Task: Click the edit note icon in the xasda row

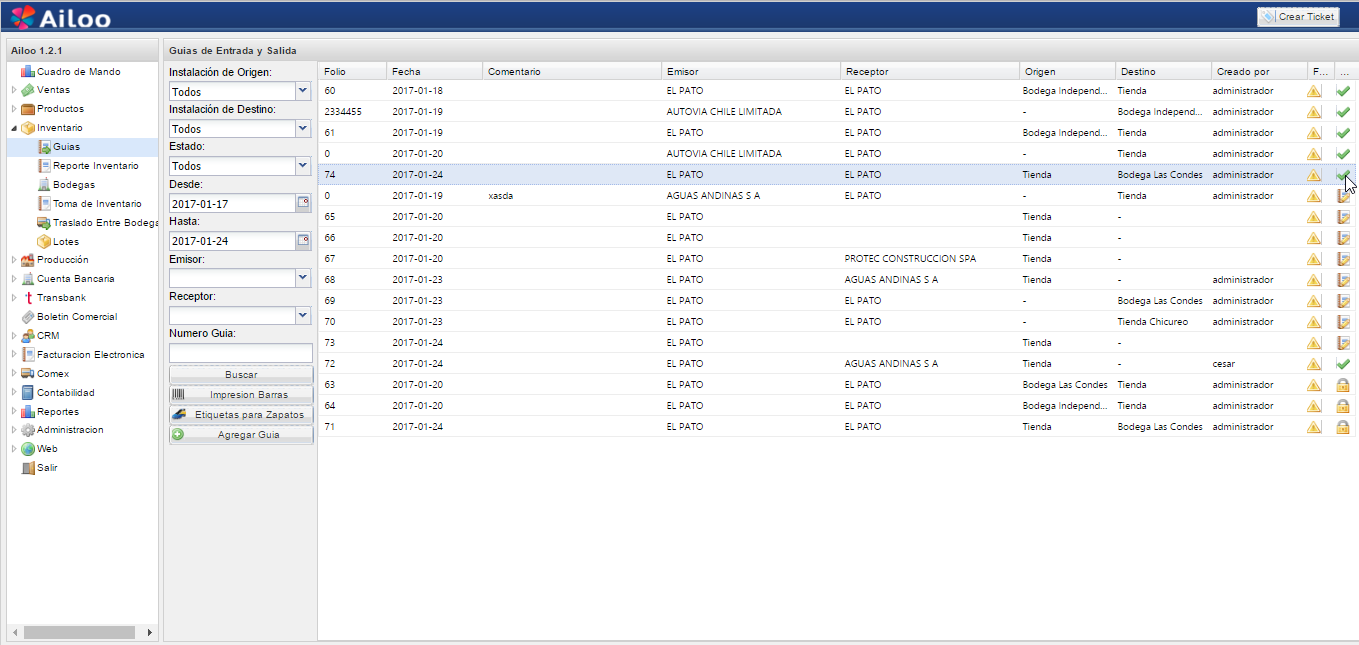Action: pyautogui.click(x=1343, y=196)
